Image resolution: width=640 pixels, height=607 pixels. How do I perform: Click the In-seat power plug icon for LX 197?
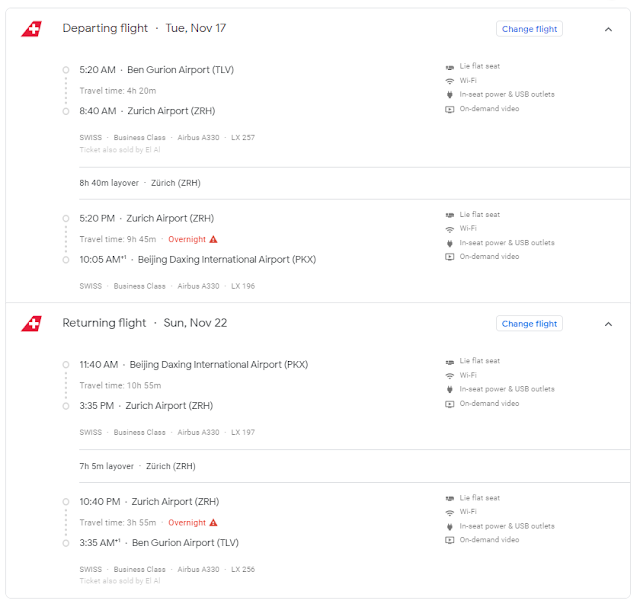coord(449,389)
